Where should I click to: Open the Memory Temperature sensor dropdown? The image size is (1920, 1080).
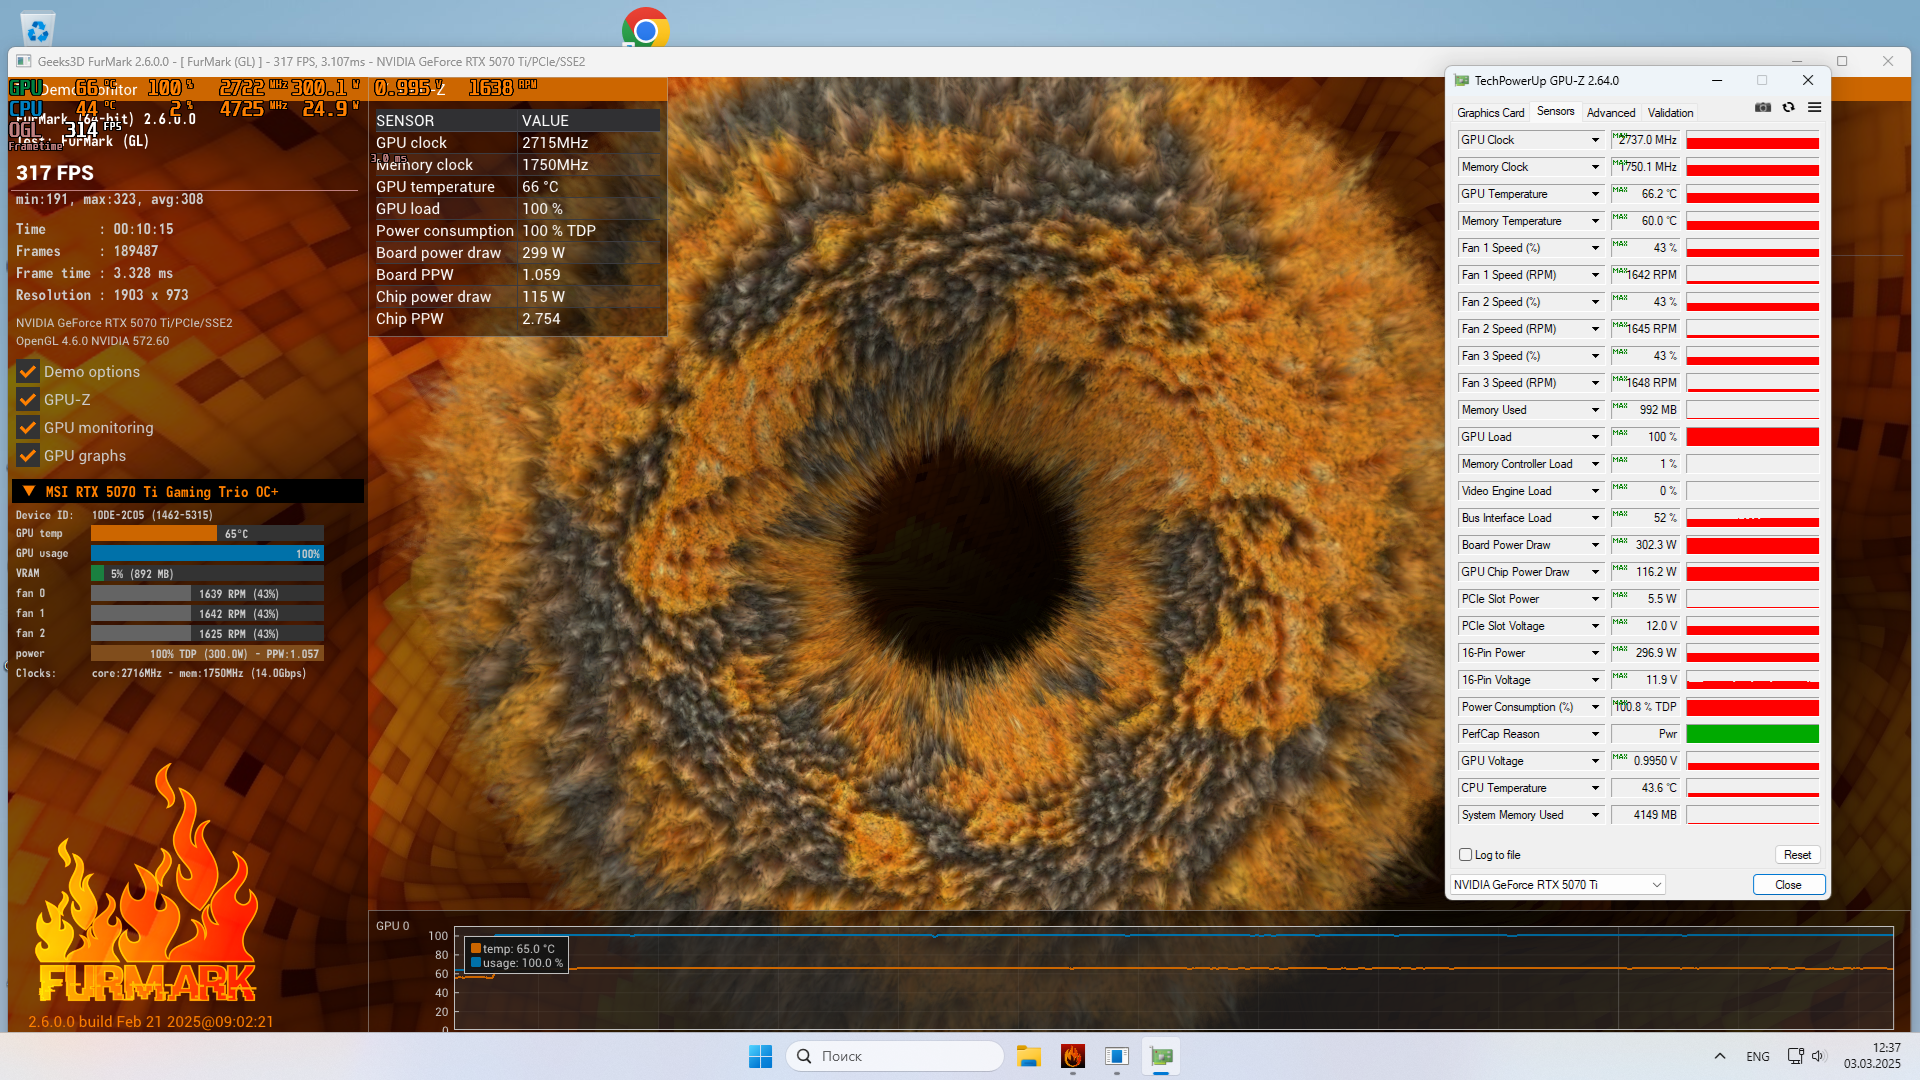[x=1595, y=221]
